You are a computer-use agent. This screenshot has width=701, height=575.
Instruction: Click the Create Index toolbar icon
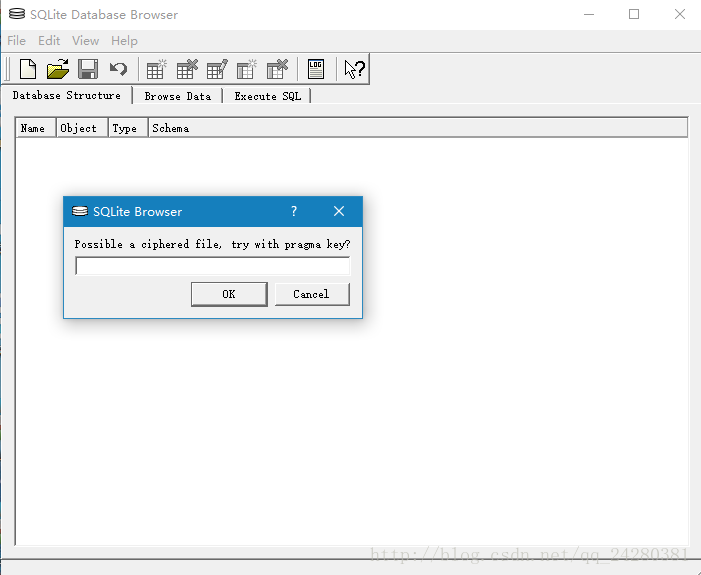point(247,69)
